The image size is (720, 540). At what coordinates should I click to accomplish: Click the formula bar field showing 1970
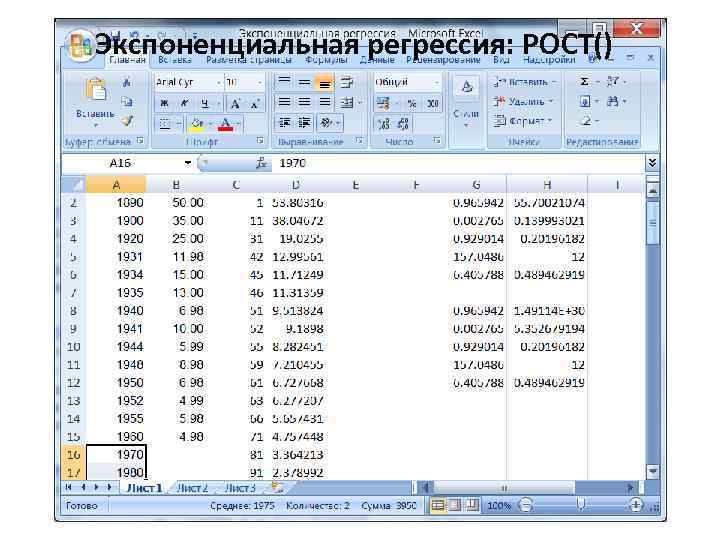coord(458,163)
